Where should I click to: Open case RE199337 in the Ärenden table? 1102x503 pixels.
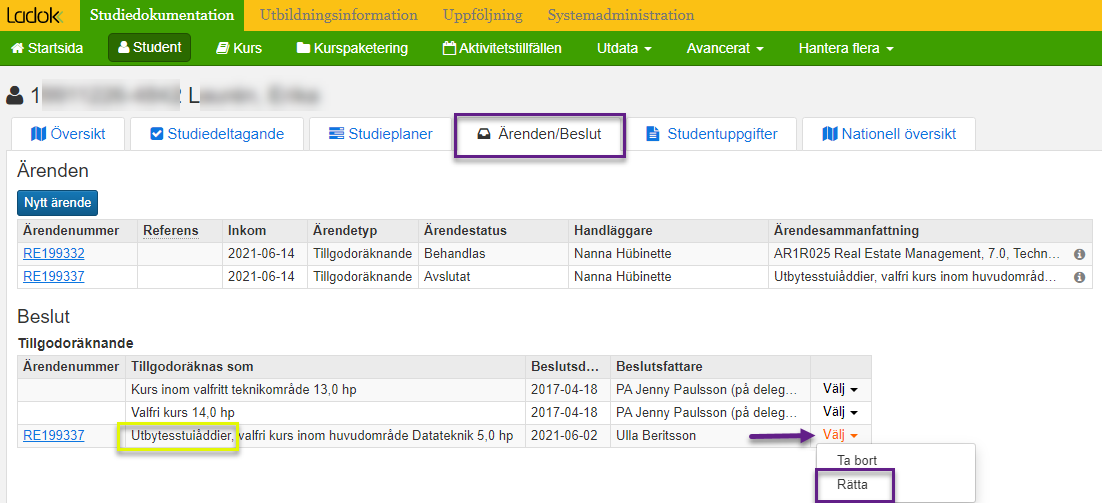[x=54, y=277]
